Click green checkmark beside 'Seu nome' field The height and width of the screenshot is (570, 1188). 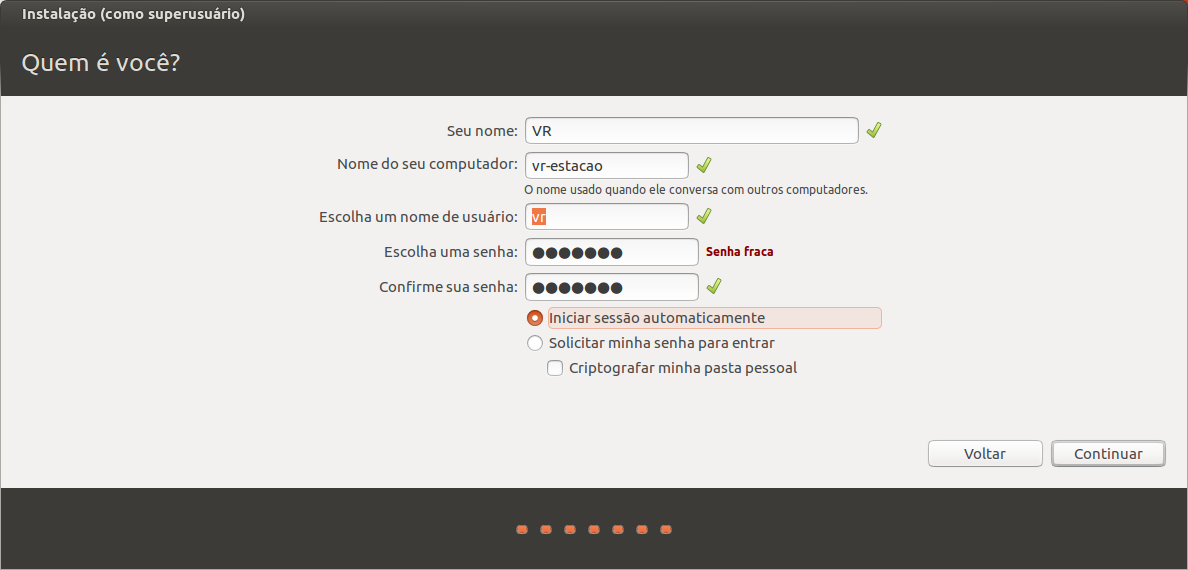pyautogui.click(x=874, y=130)
